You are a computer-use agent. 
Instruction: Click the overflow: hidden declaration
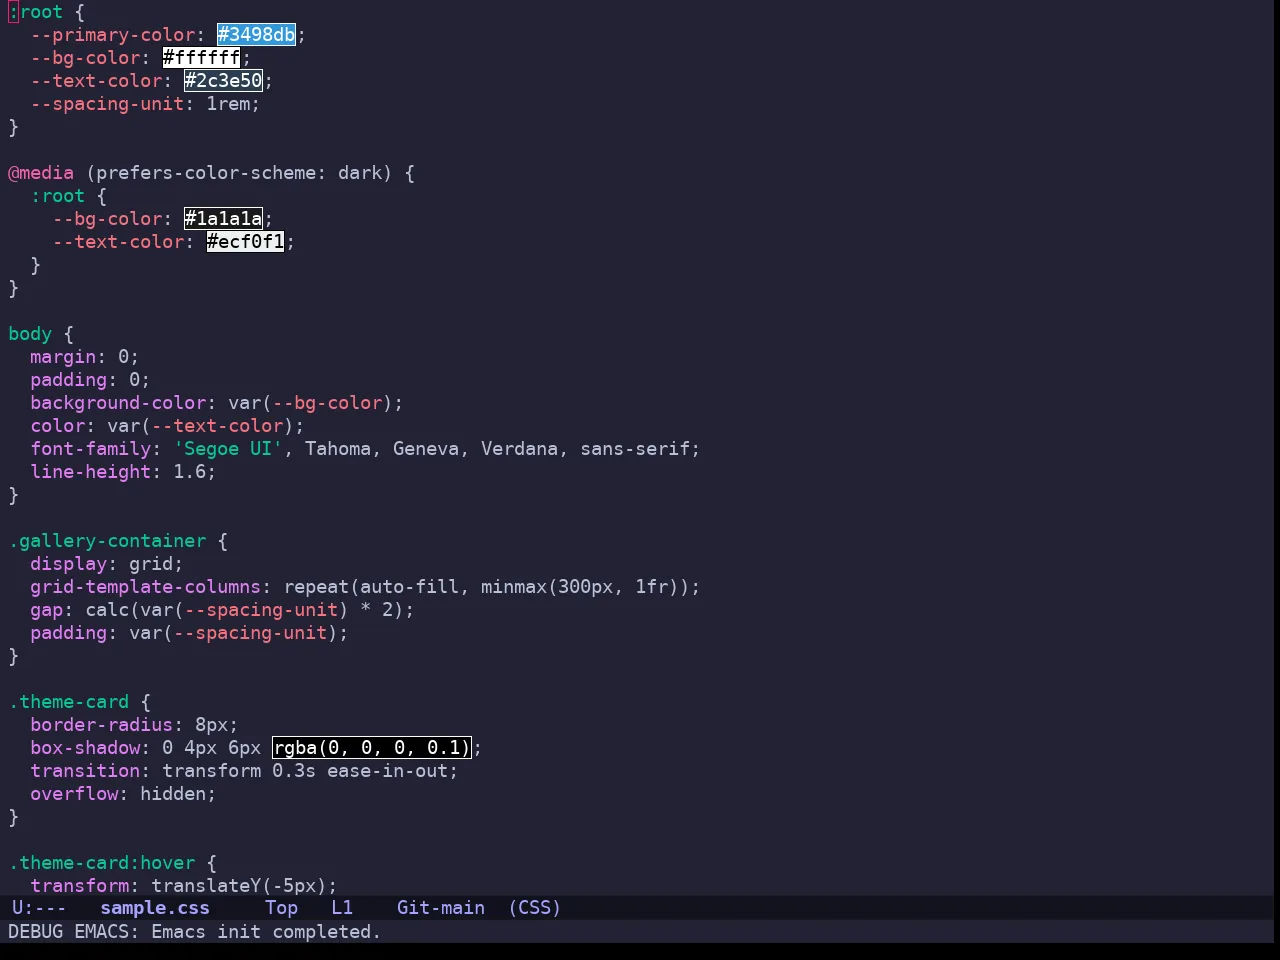pyautogui.click(x=123, y=794)
